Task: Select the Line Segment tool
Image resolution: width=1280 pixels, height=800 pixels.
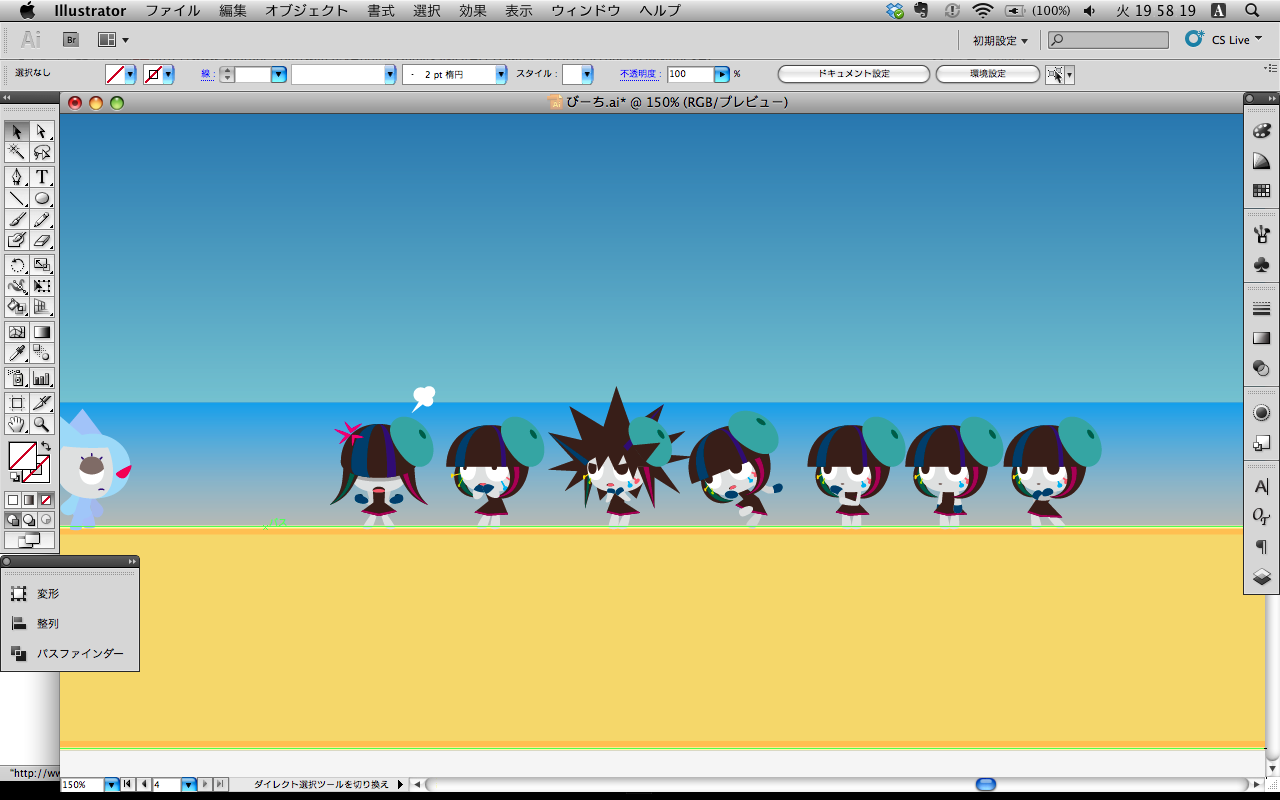Action: (17, 198)
